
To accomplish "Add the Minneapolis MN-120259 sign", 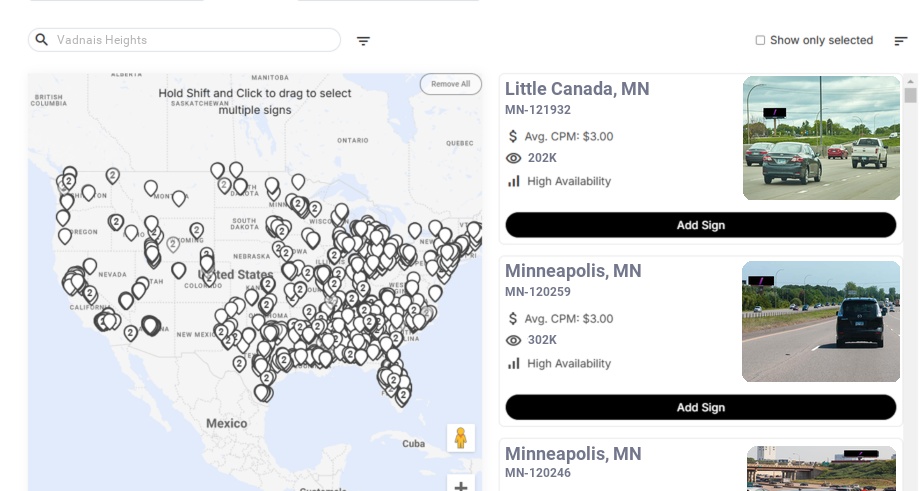I will 700,407.
